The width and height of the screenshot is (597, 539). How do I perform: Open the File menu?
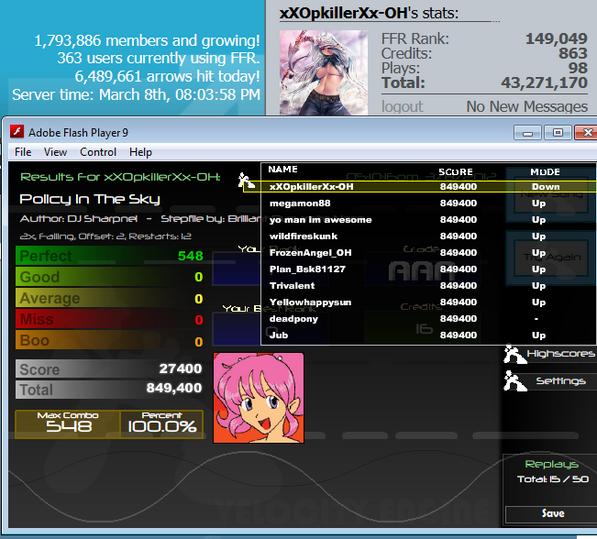click(x=23, y=152)
